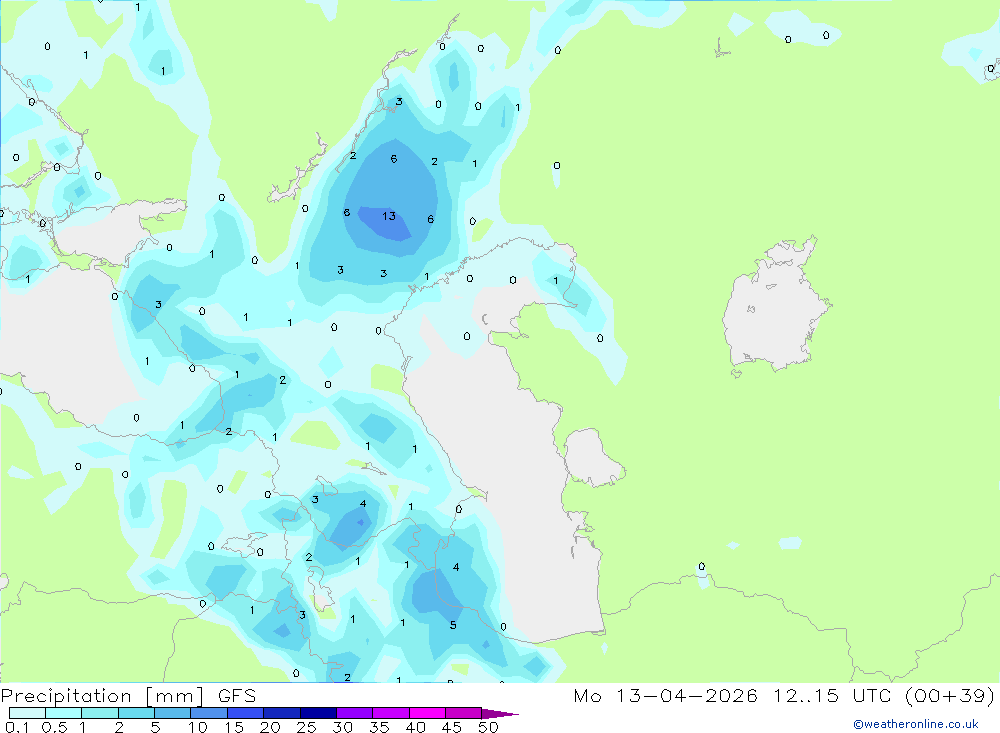Select the 'Precipitation [mm]' title text
The image size is (1000, 733).
tap(102, 695)
